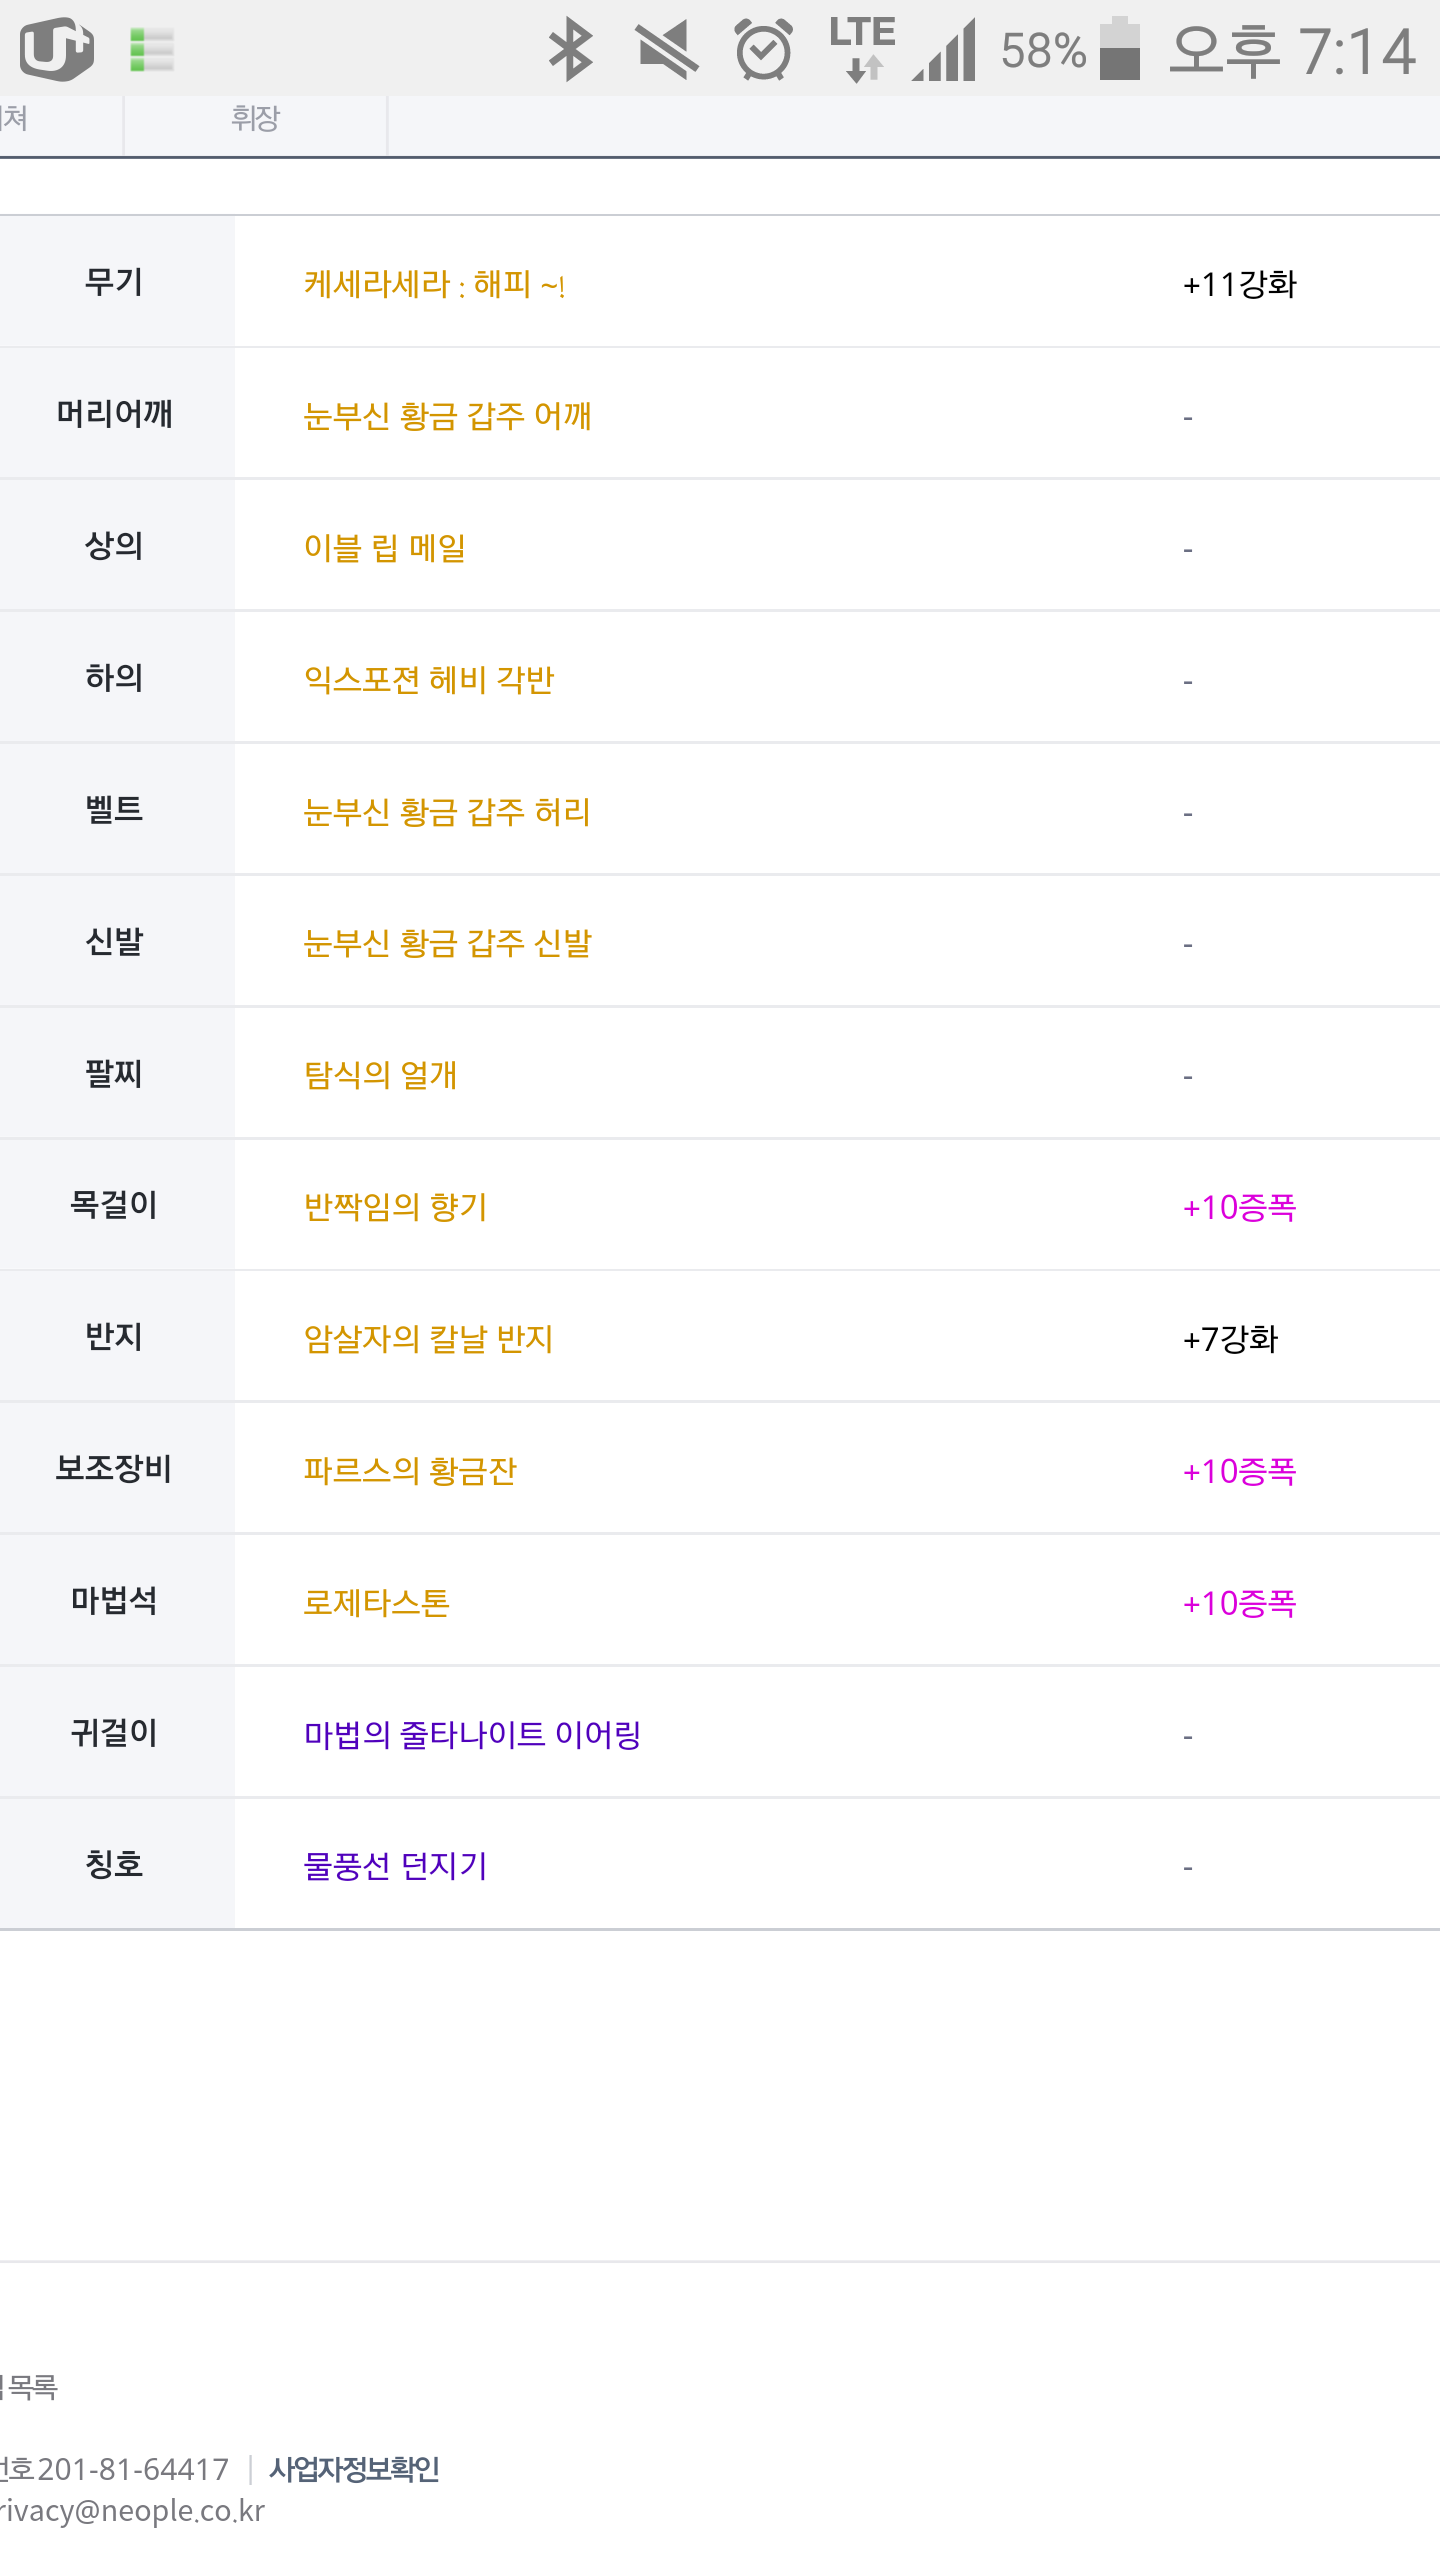Tap the battery level icon

pyautogui.click(x=1120, y=49)
